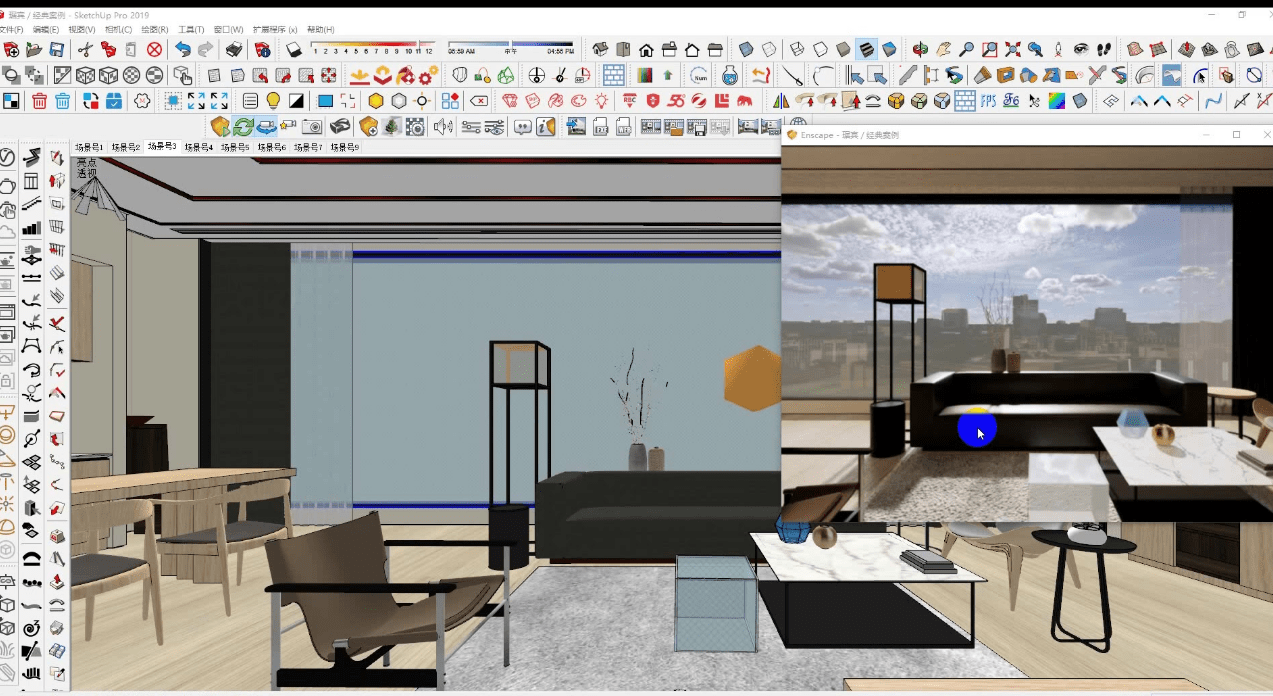Viewport: 1273px width, 696px height.
Task: Click the Save floppy disk icon
Action: 56,49
